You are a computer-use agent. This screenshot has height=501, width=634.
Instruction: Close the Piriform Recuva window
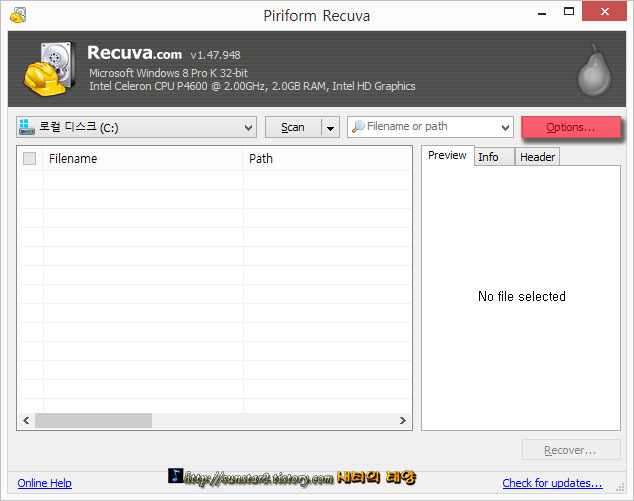604,11
